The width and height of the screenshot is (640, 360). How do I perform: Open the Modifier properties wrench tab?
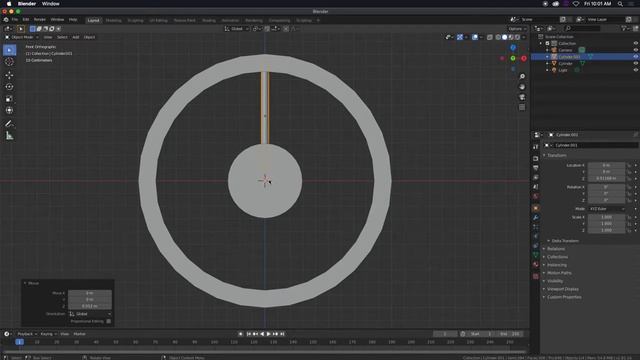[x=536, y=218]
